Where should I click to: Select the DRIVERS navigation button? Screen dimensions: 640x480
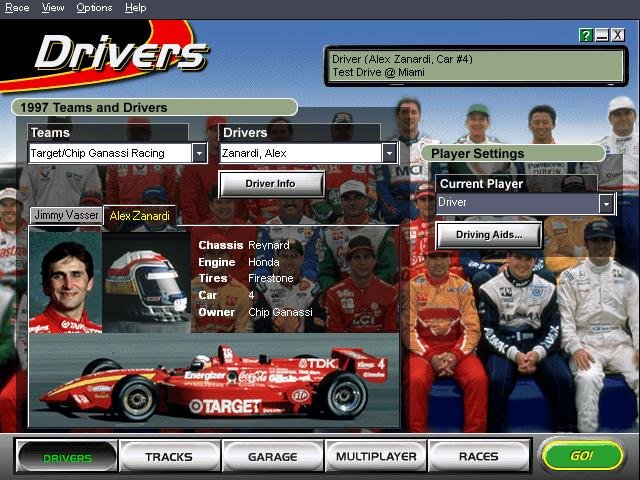point(67,458)
